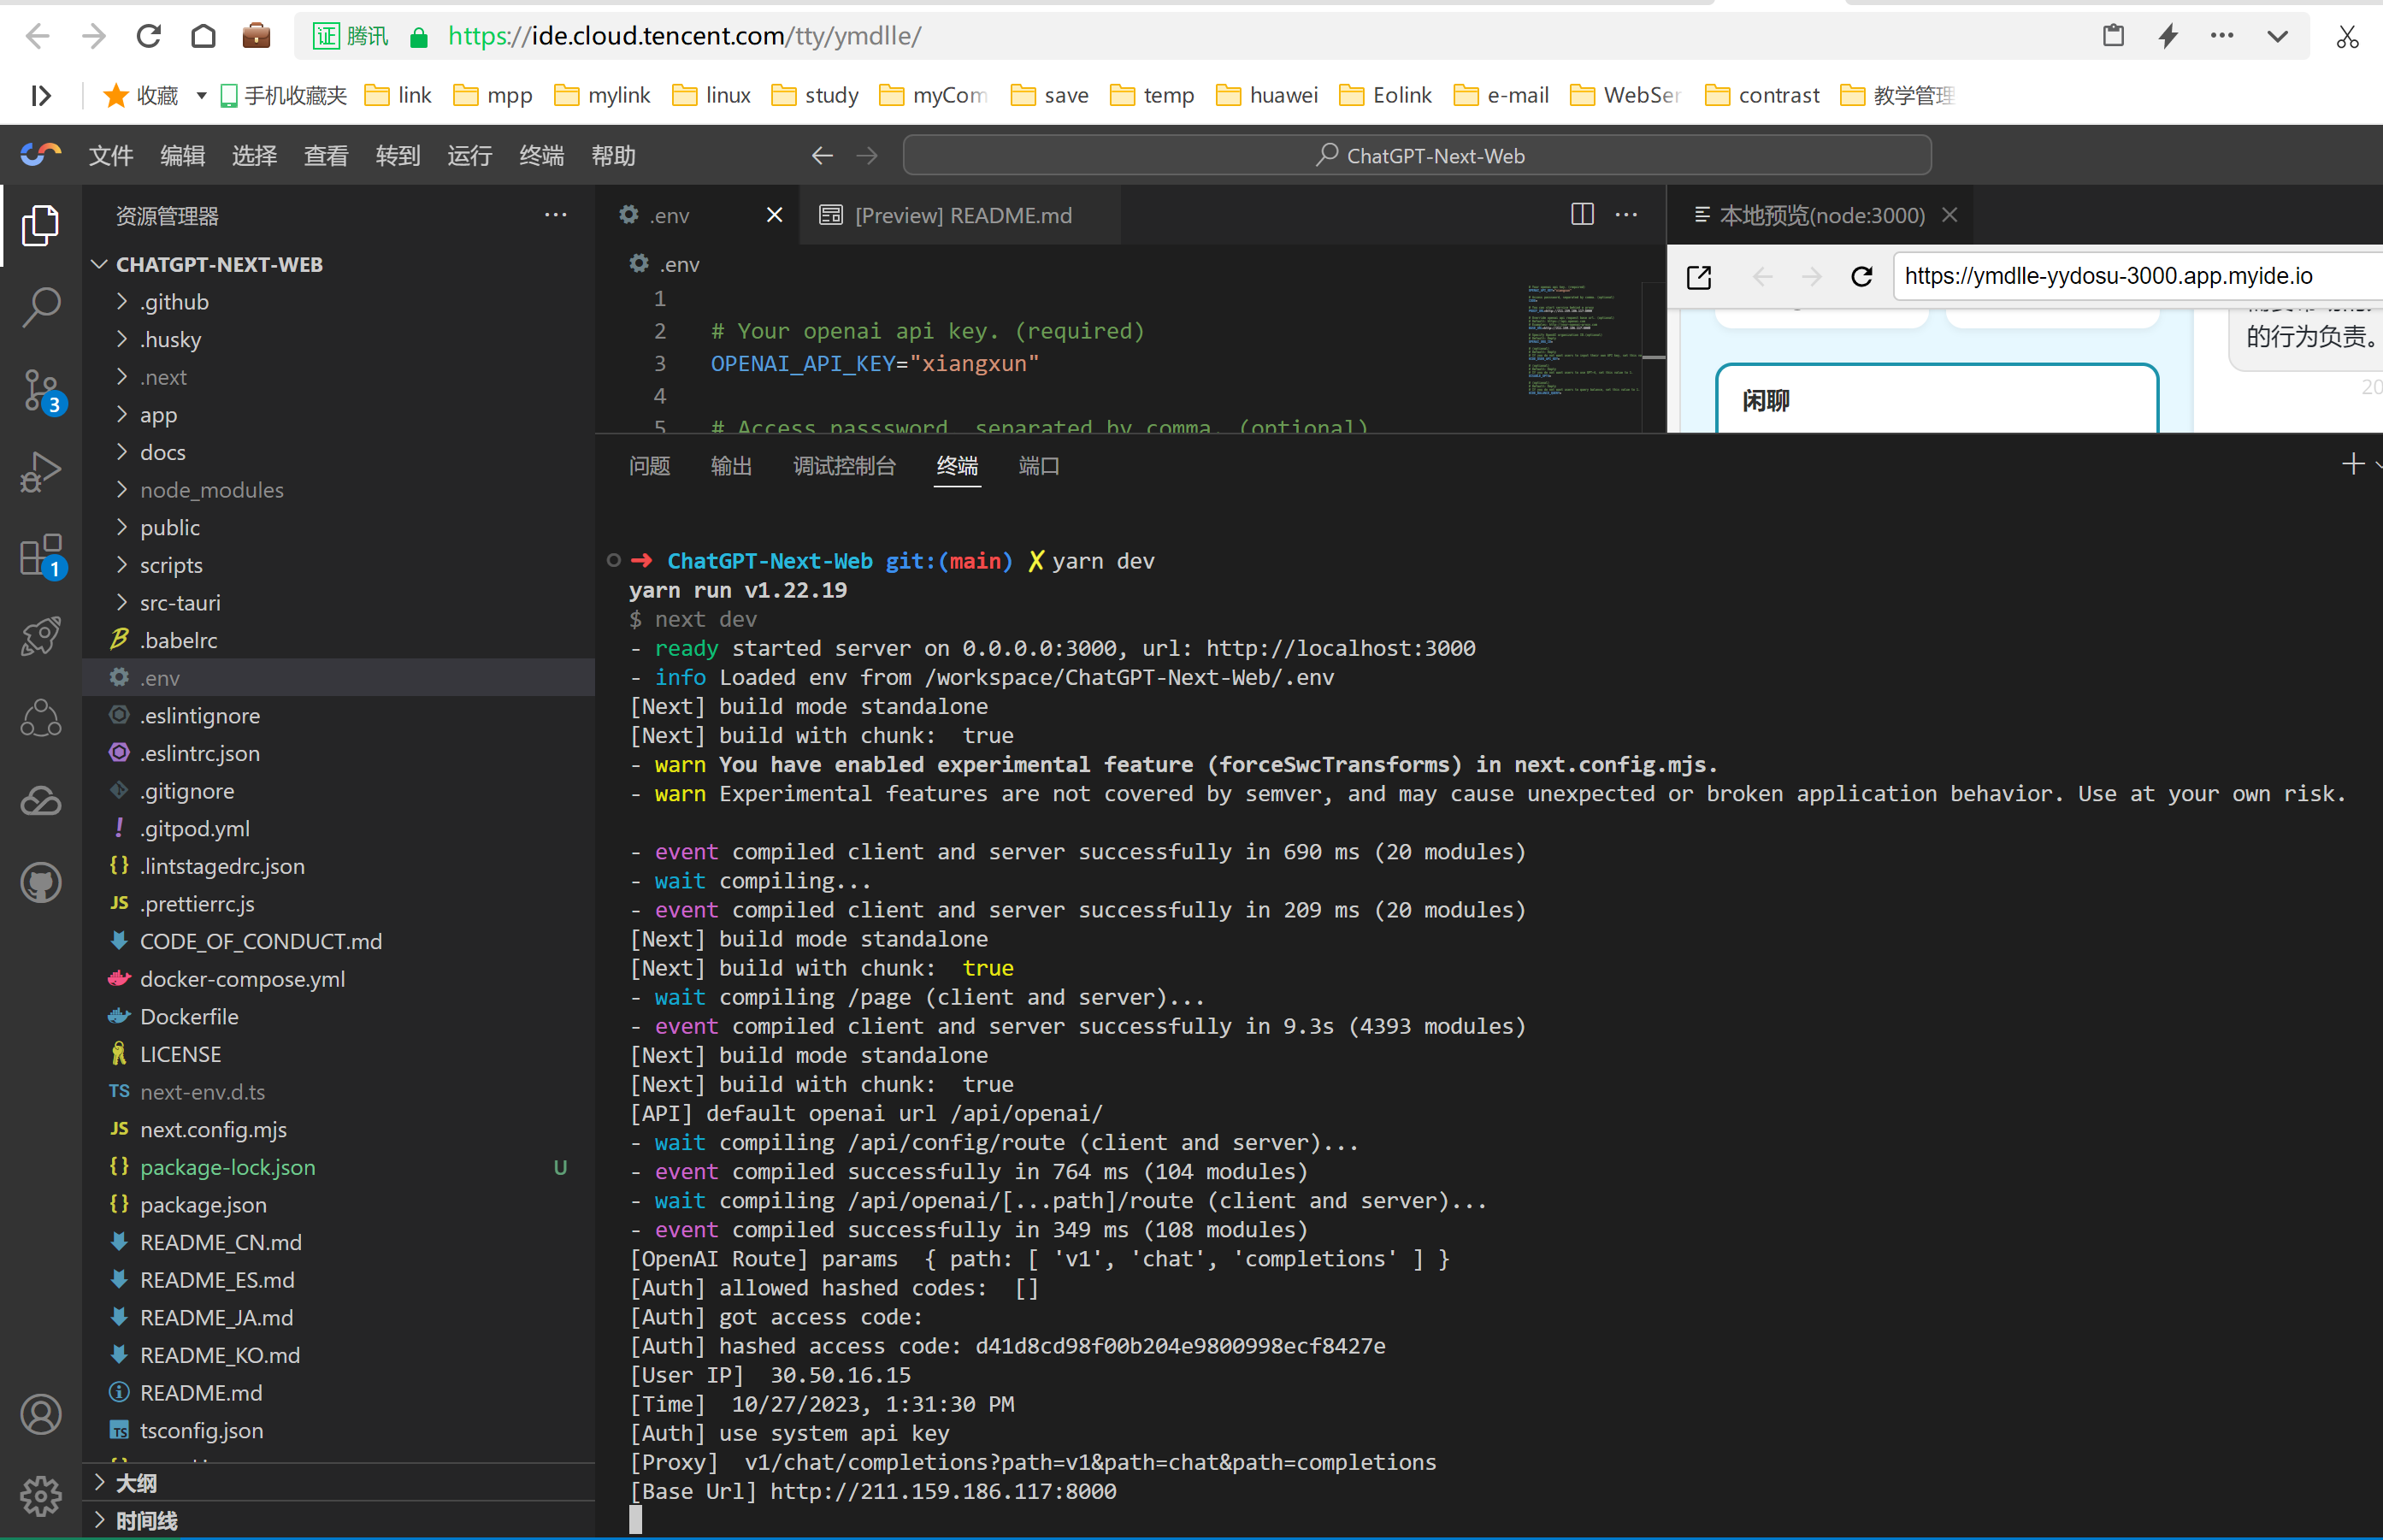Switch to the 输出 panel tab
2383x1540 pixels.
731,466
